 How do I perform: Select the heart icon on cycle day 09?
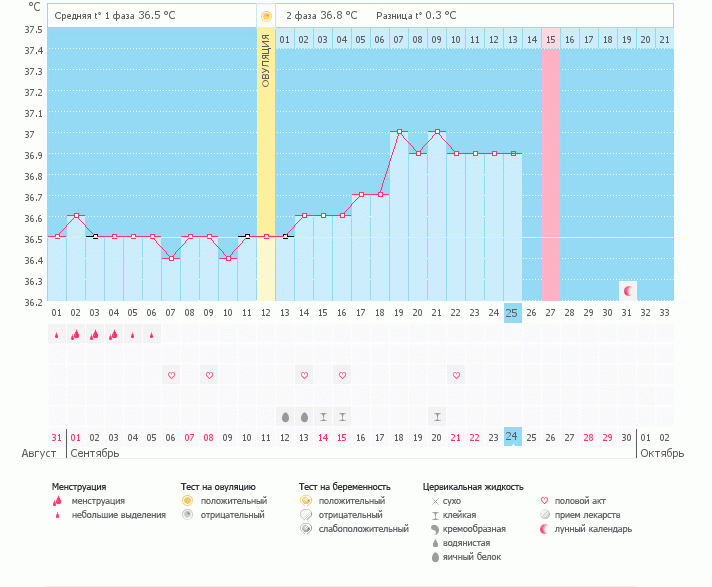tap(209, 375)
